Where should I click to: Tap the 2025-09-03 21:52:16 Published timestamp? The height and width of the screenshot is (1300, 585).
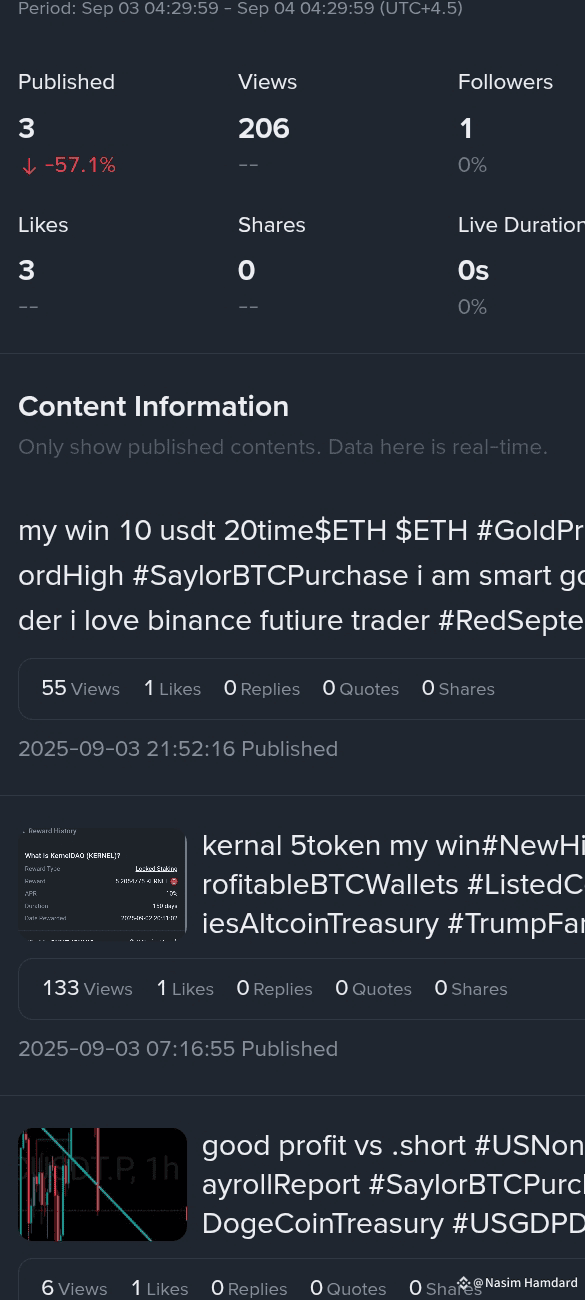click(178, 748)
